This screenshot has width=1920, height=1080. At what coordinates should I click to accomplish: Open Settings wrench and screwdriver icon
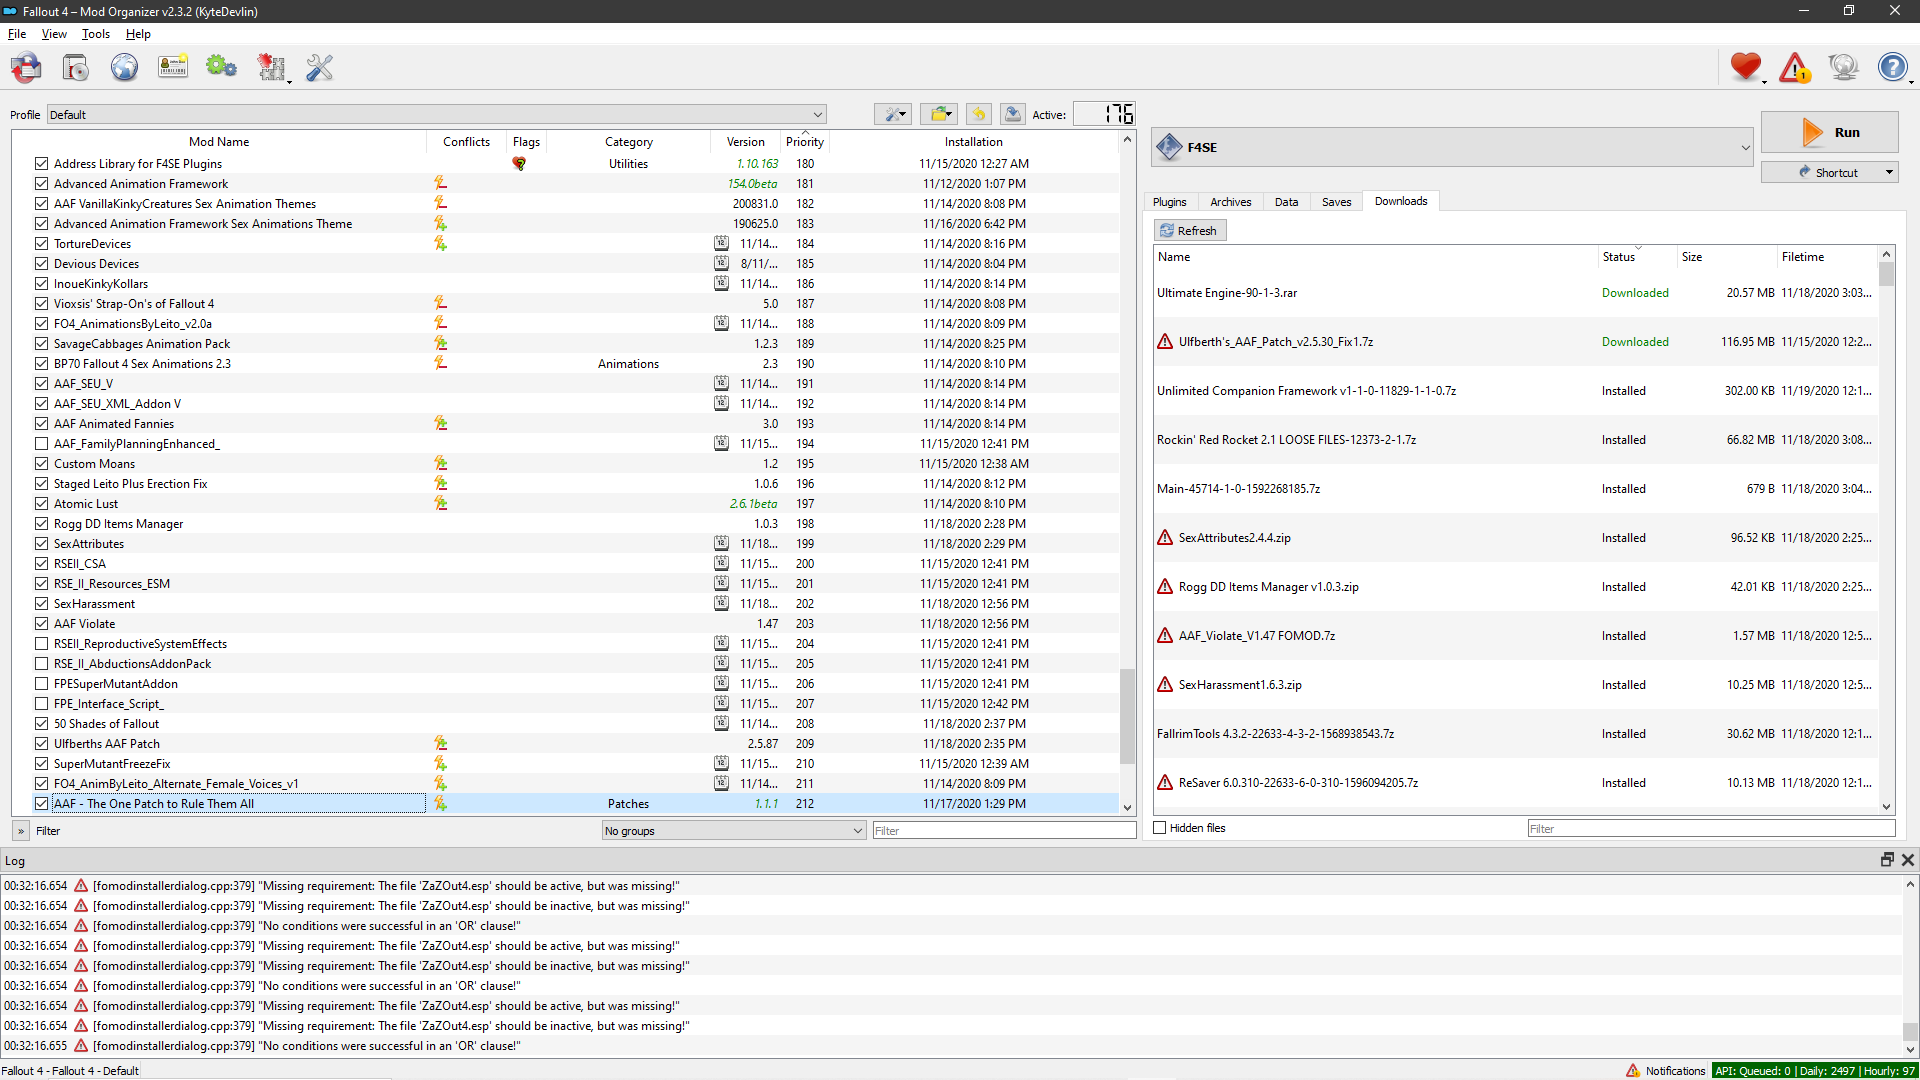tap(320, 68)
